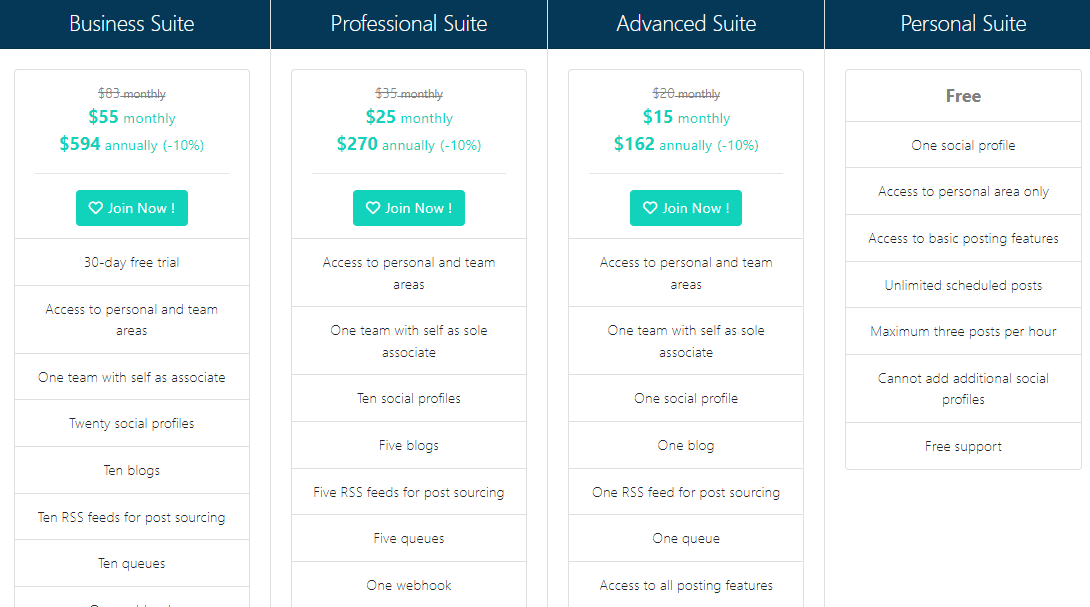Select the Business Suite column header
This screenshot has width=1090, height=607.
coord(132,23)
